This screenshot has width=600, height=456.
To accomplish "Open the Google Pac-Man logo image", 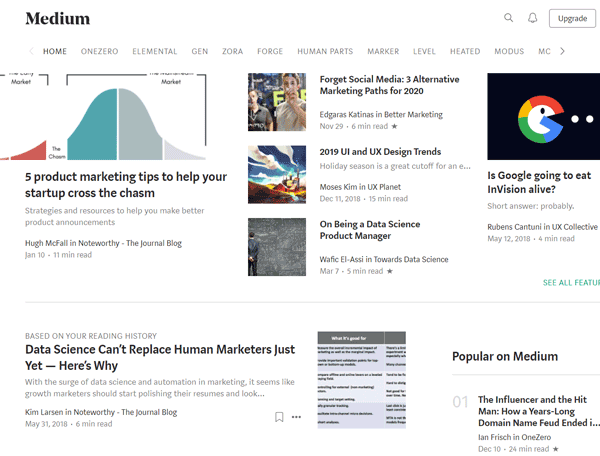I will pos(544,116).
